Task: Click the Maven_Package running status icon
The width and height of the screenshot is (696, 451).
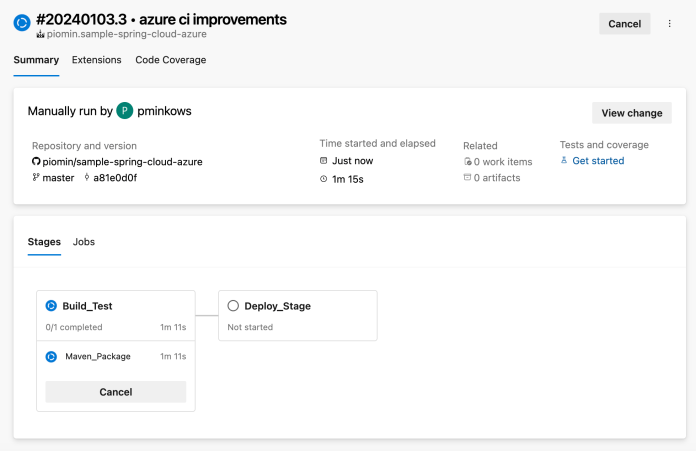Action: [51, 356]
